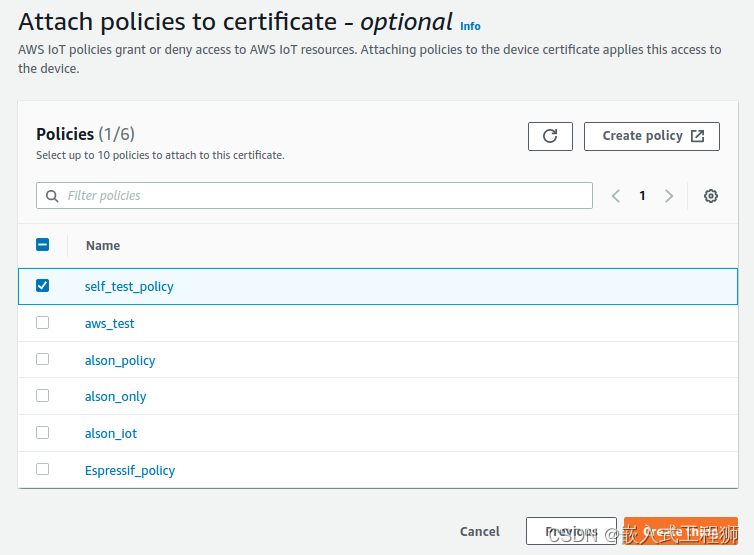Go to previous page arrow
Viewport: 754px width, 555px height.
[616, 196]
